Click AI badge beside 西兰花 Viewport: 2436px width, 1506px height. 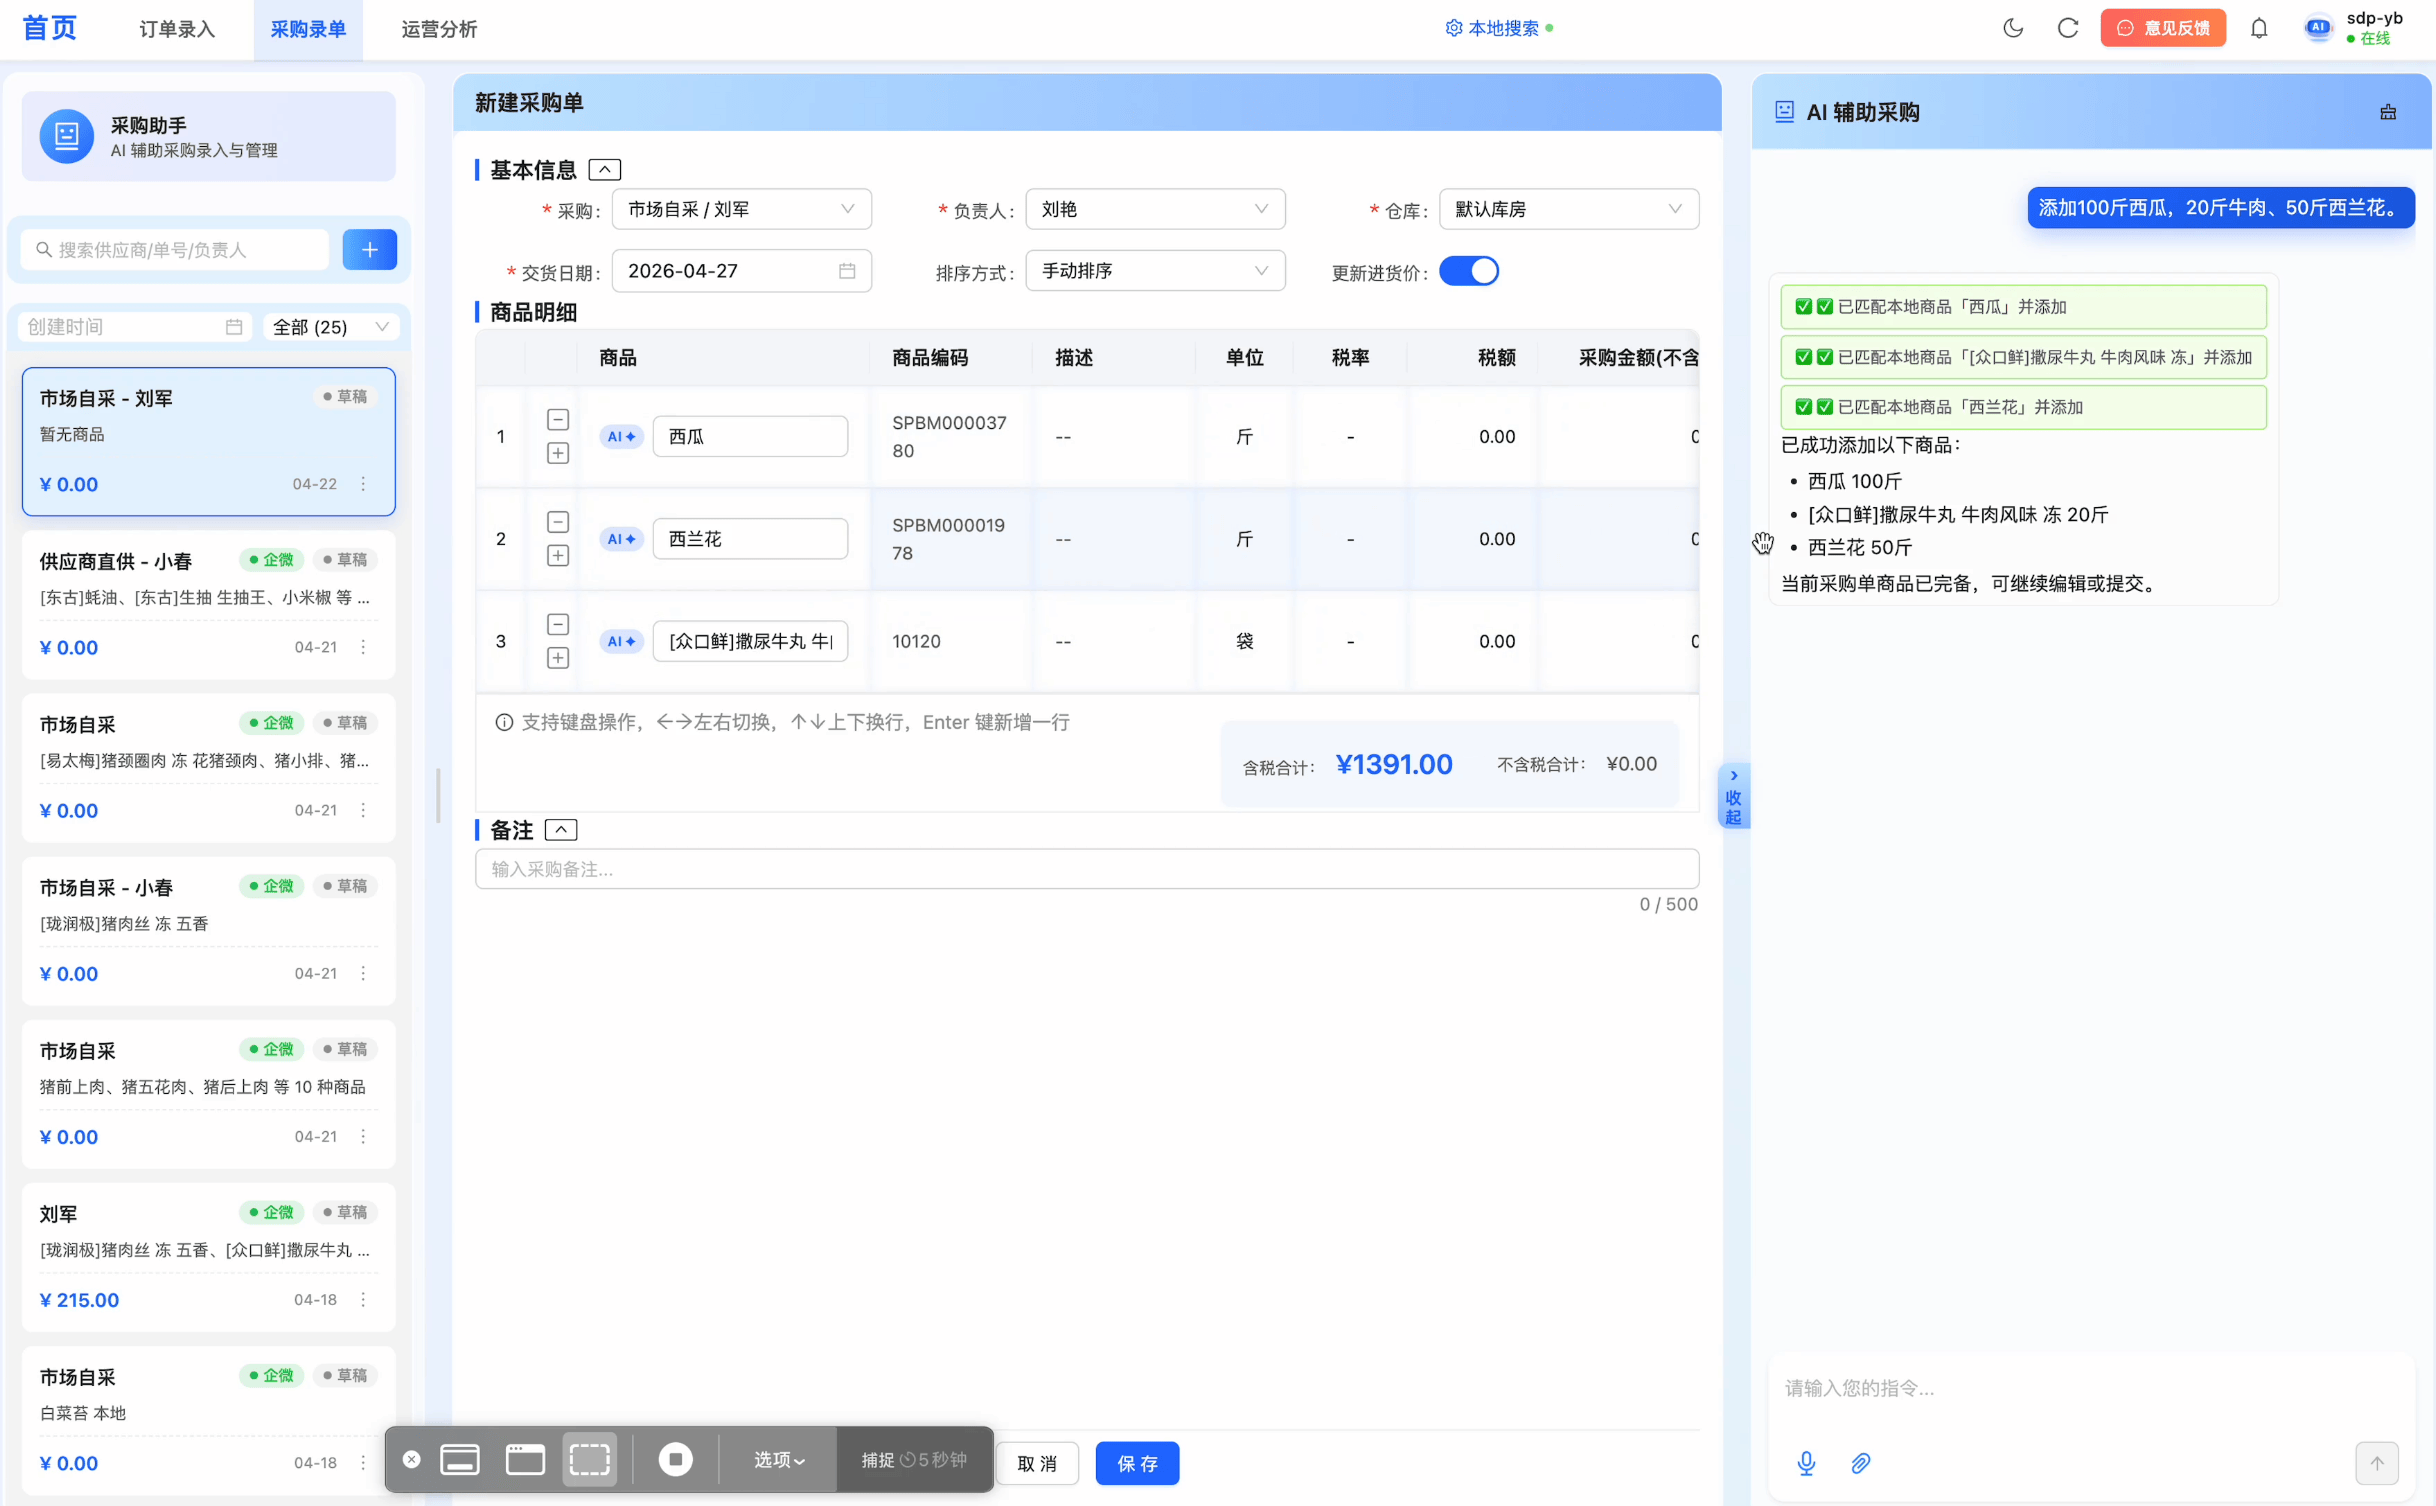pos(621,539)
